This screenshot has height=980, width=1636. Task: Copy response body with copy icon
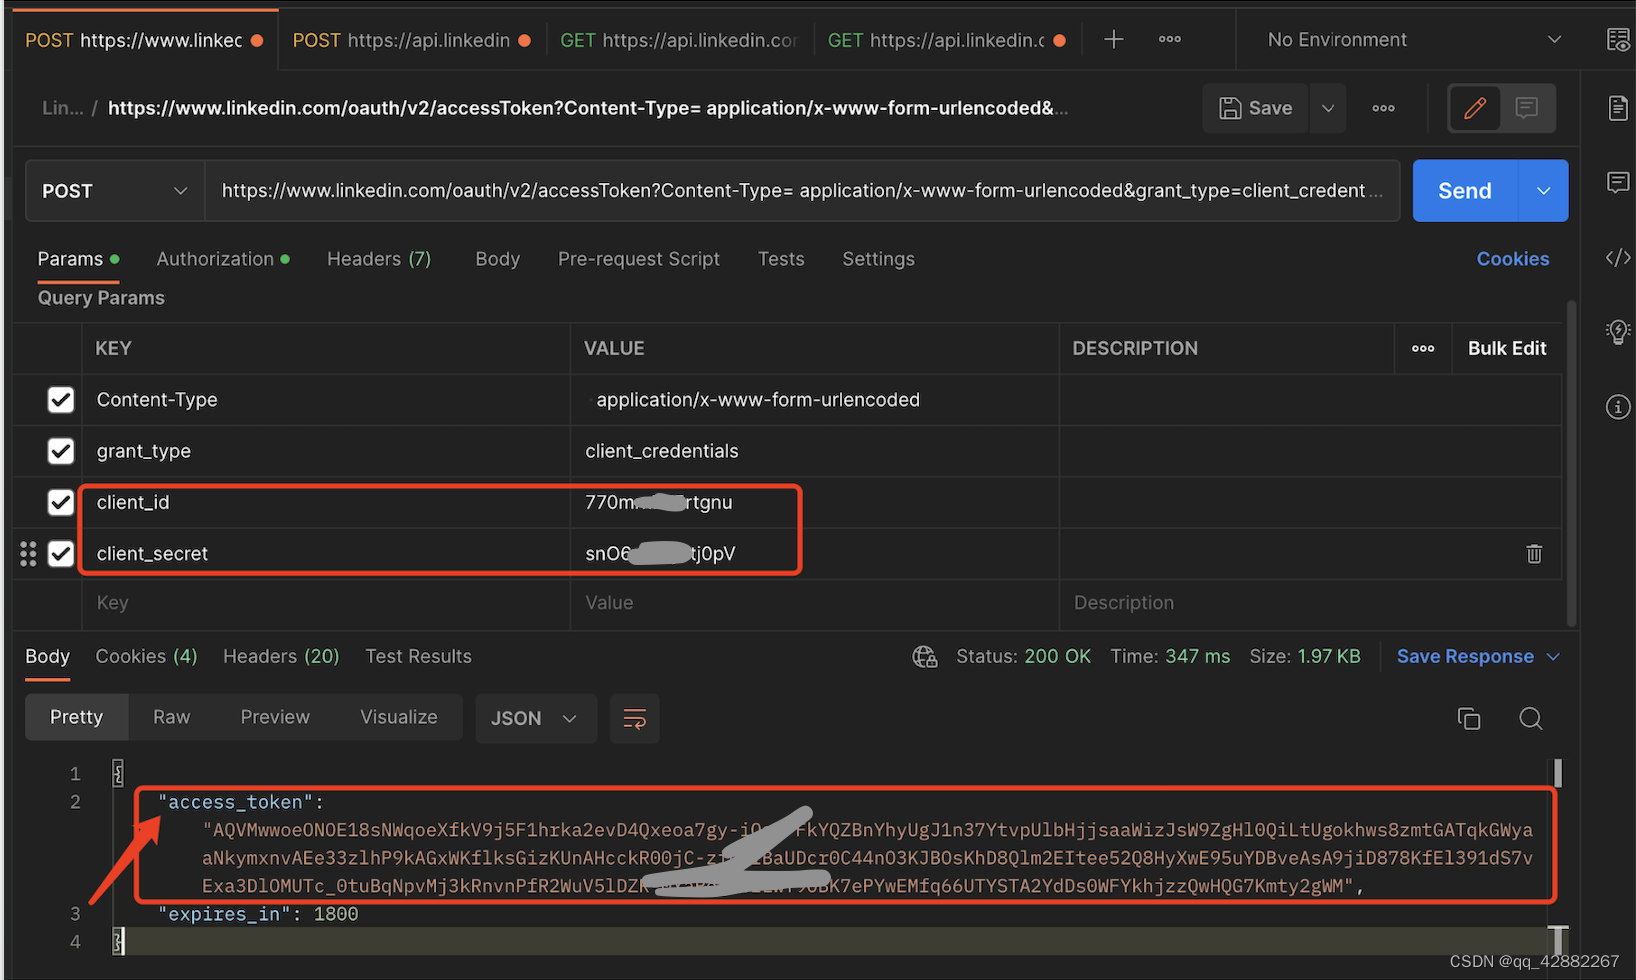pos(1468,718)
